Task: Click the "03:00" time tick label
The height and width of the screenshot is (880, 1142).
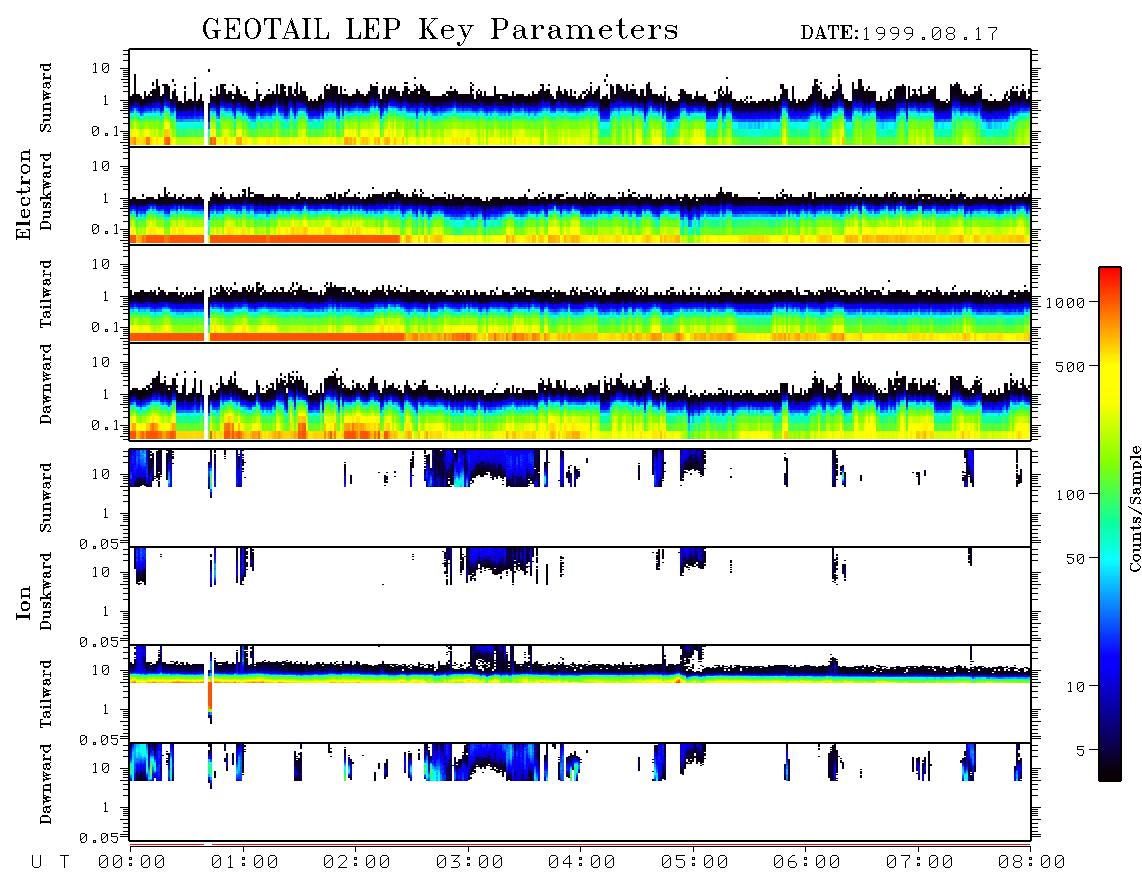Action: click(470, 862)
